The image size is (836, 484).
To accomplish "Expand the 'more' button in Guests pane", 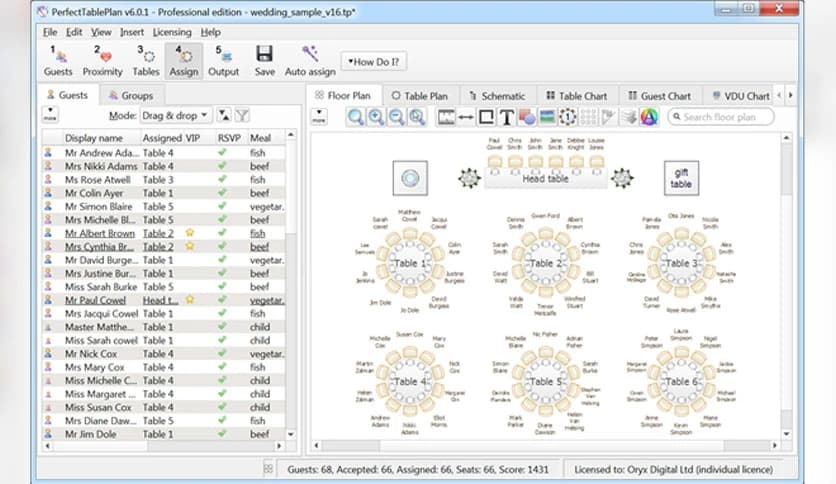I will click(50, 115).
